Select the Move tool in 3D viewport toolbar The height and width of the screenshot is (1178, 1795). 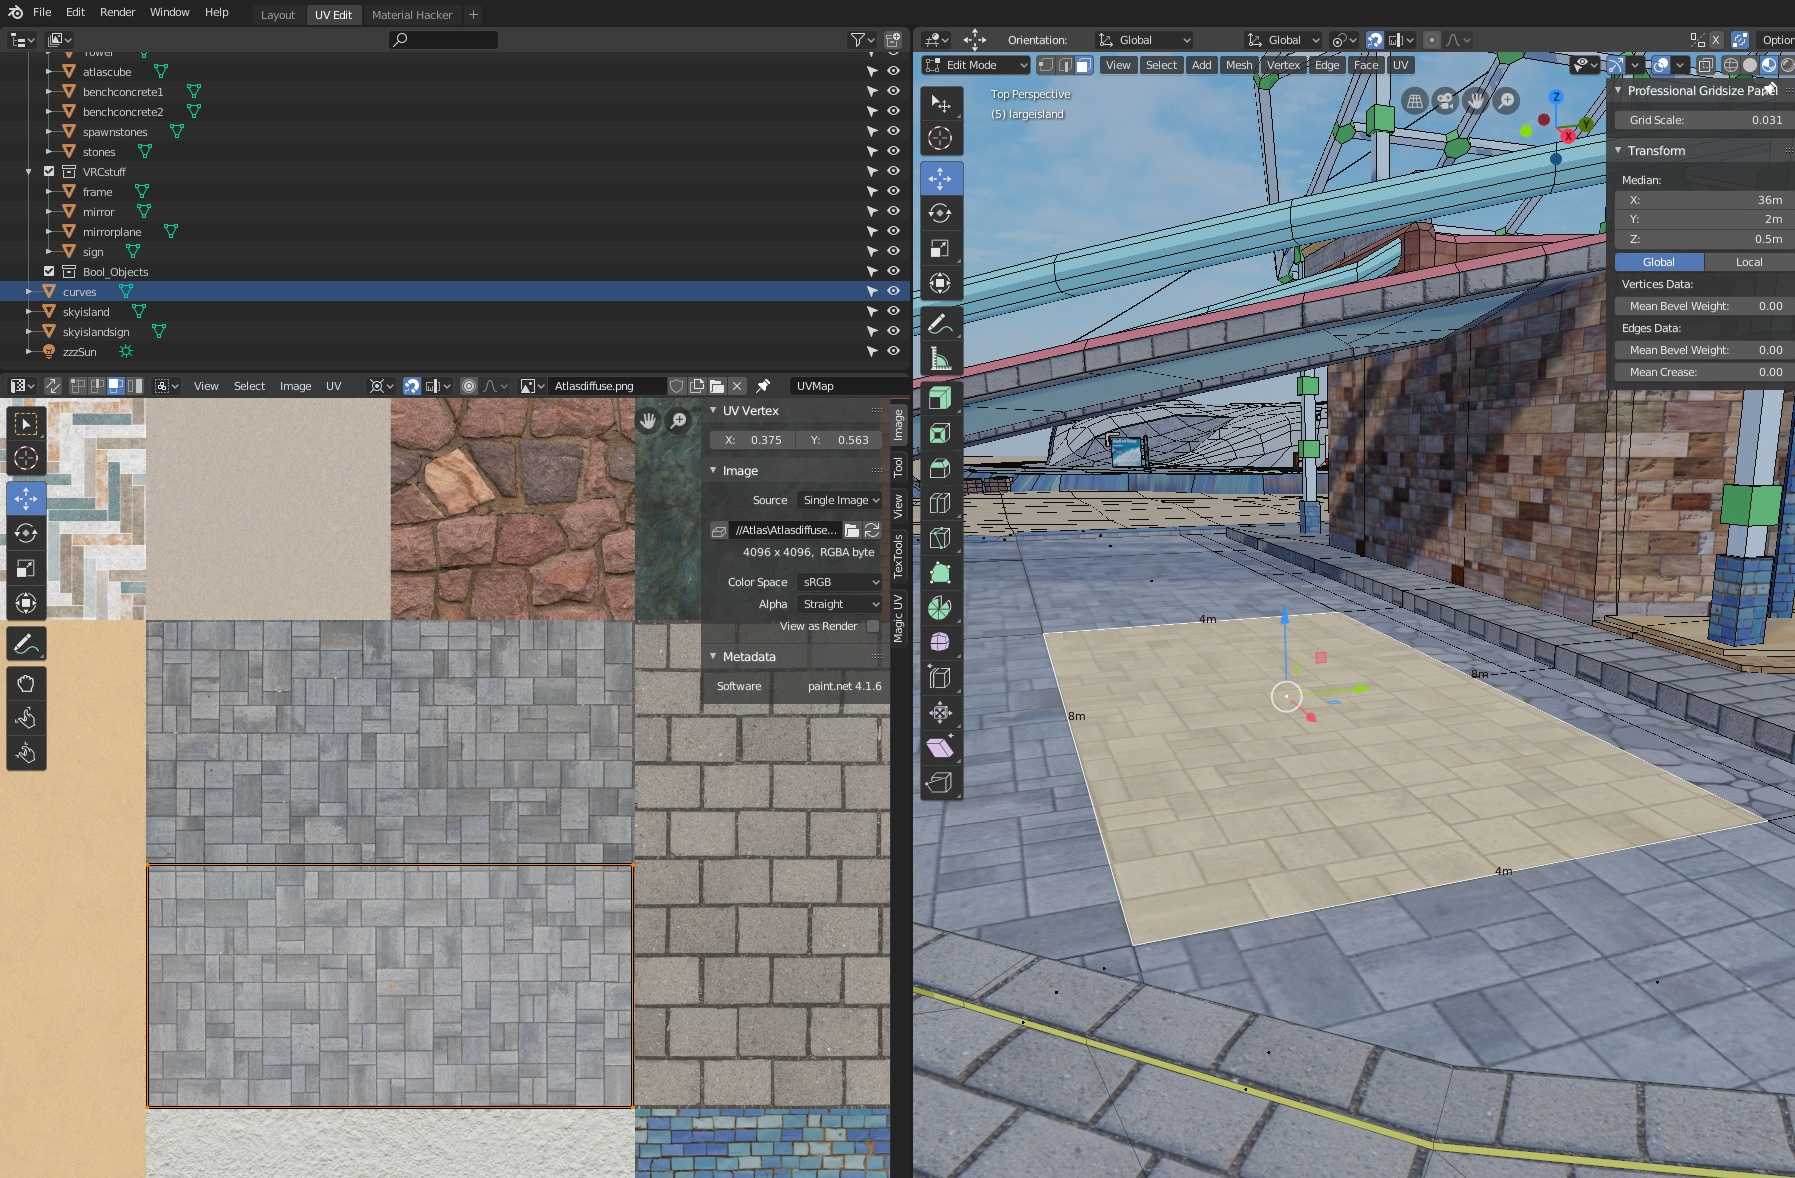tap(940, 179)
